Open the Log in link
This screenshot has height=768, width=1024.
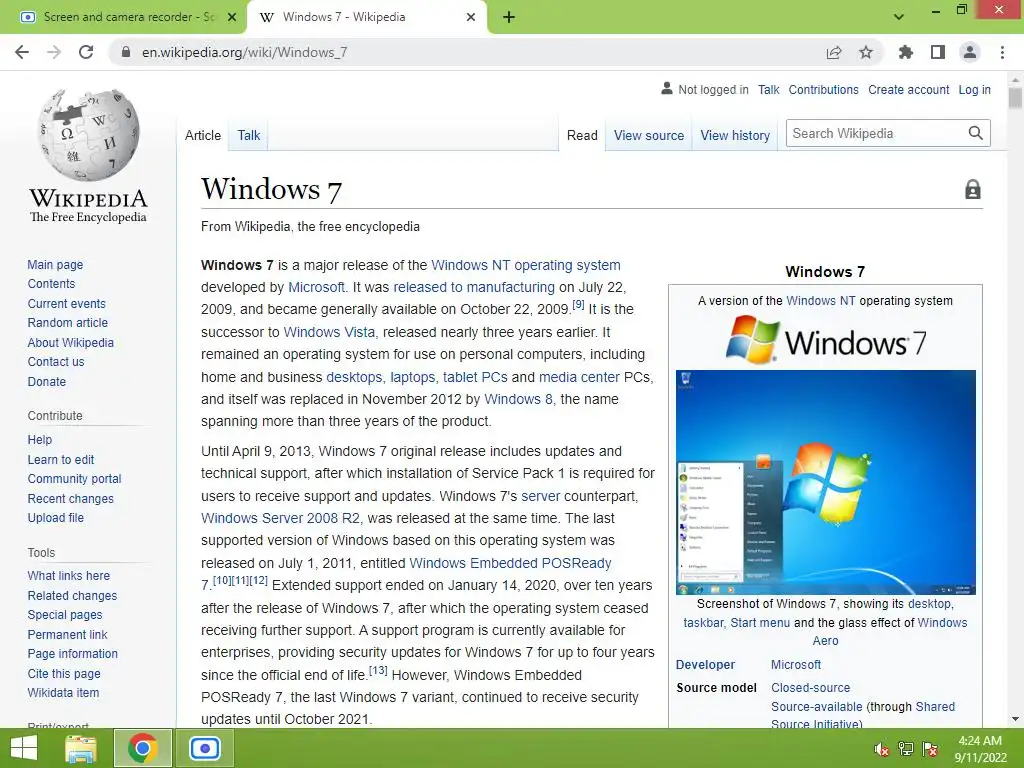click(974, 89)
